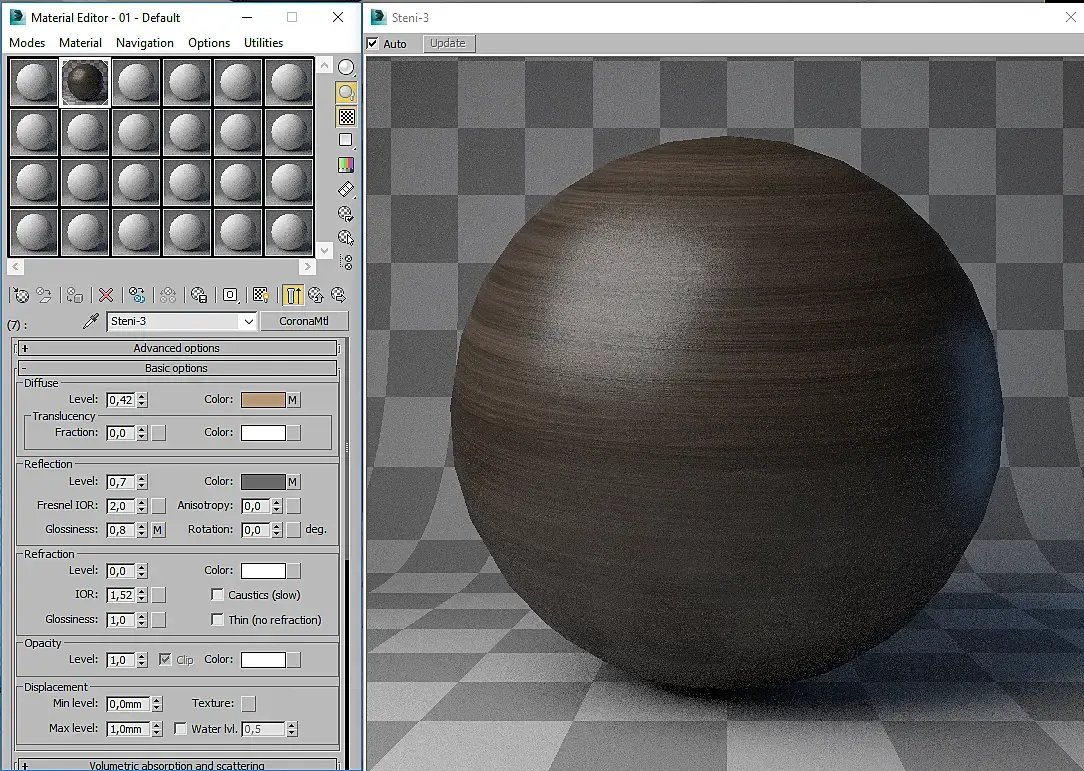Click Go to Parent icon

(316, 295)
